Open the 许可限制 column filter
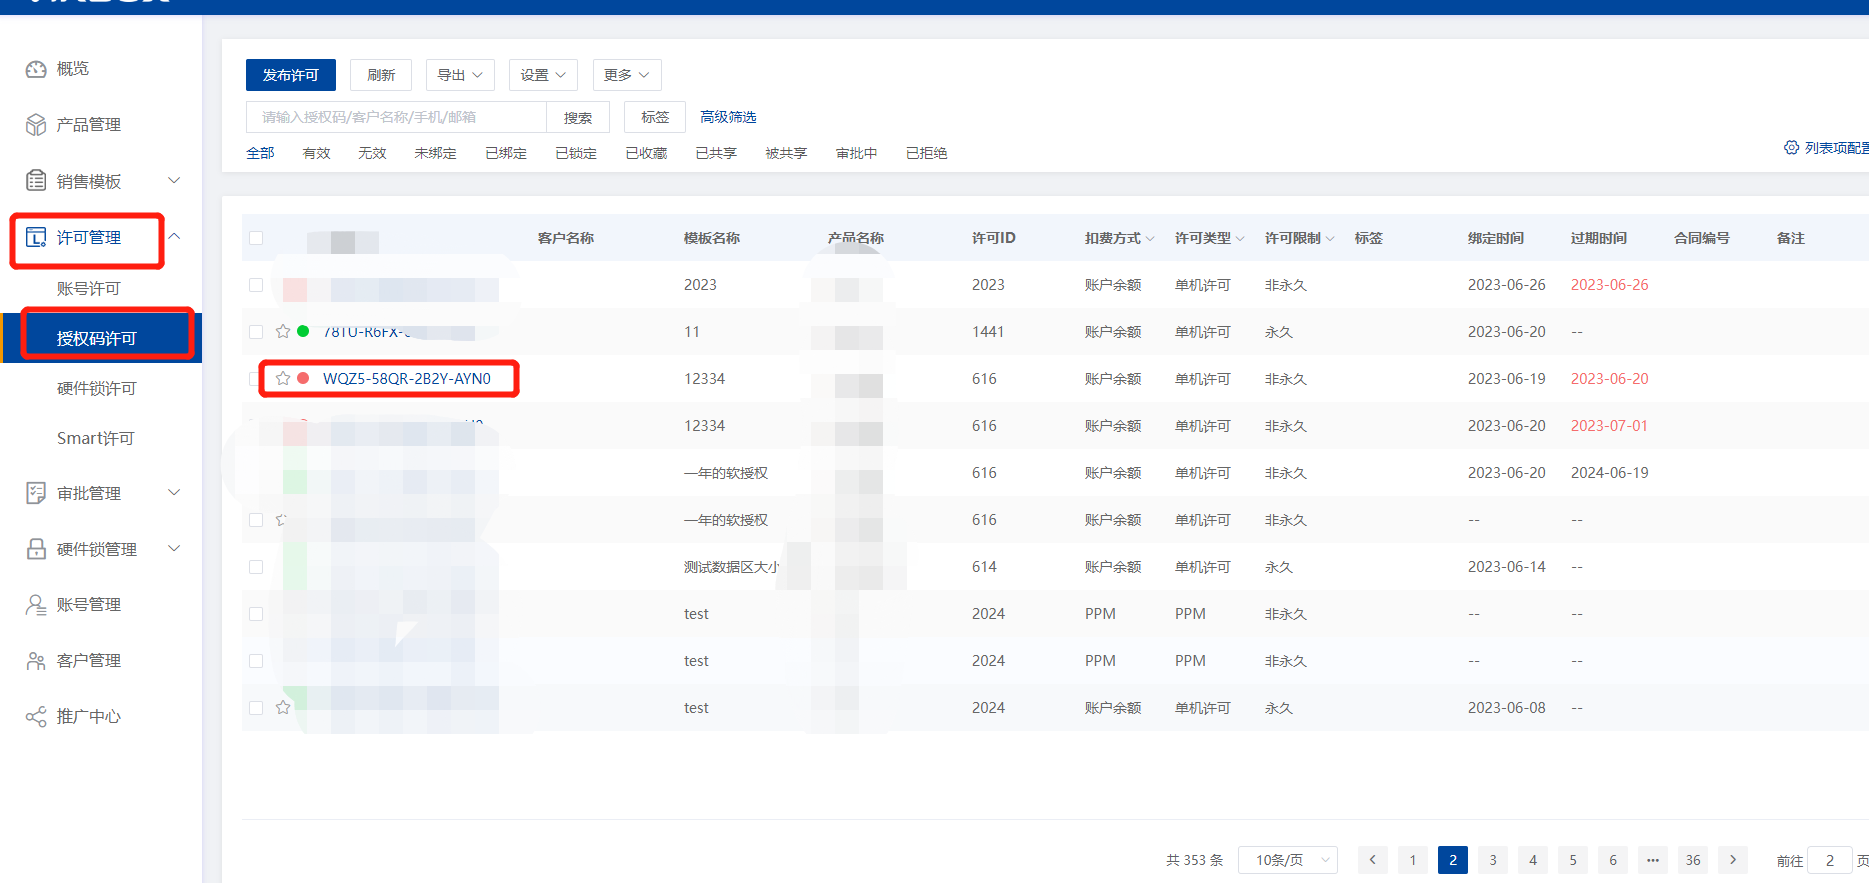This screenshot has width=1869, height=883. coord(1330,239)
